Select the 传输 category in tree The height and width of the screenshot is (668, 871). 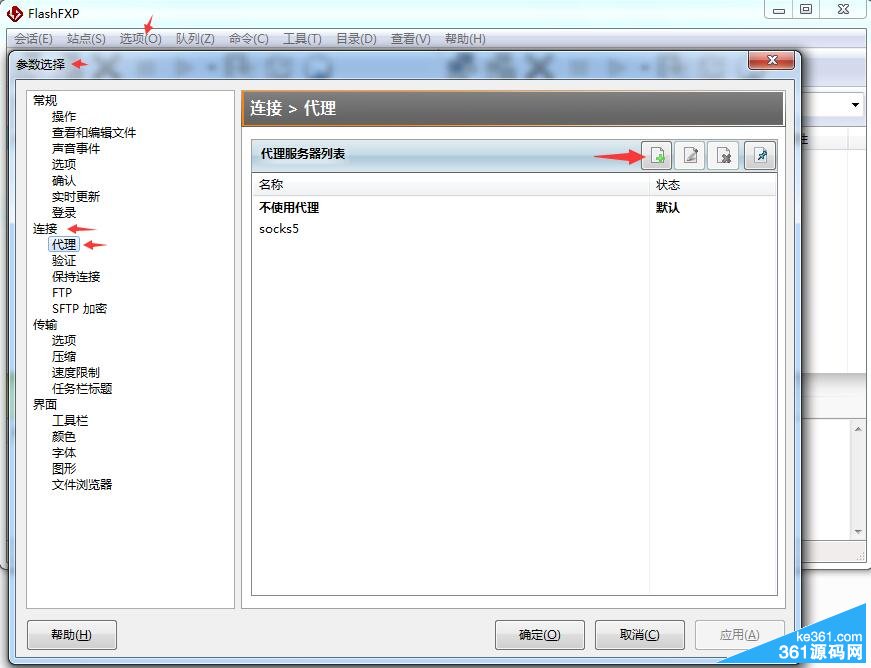45,325
